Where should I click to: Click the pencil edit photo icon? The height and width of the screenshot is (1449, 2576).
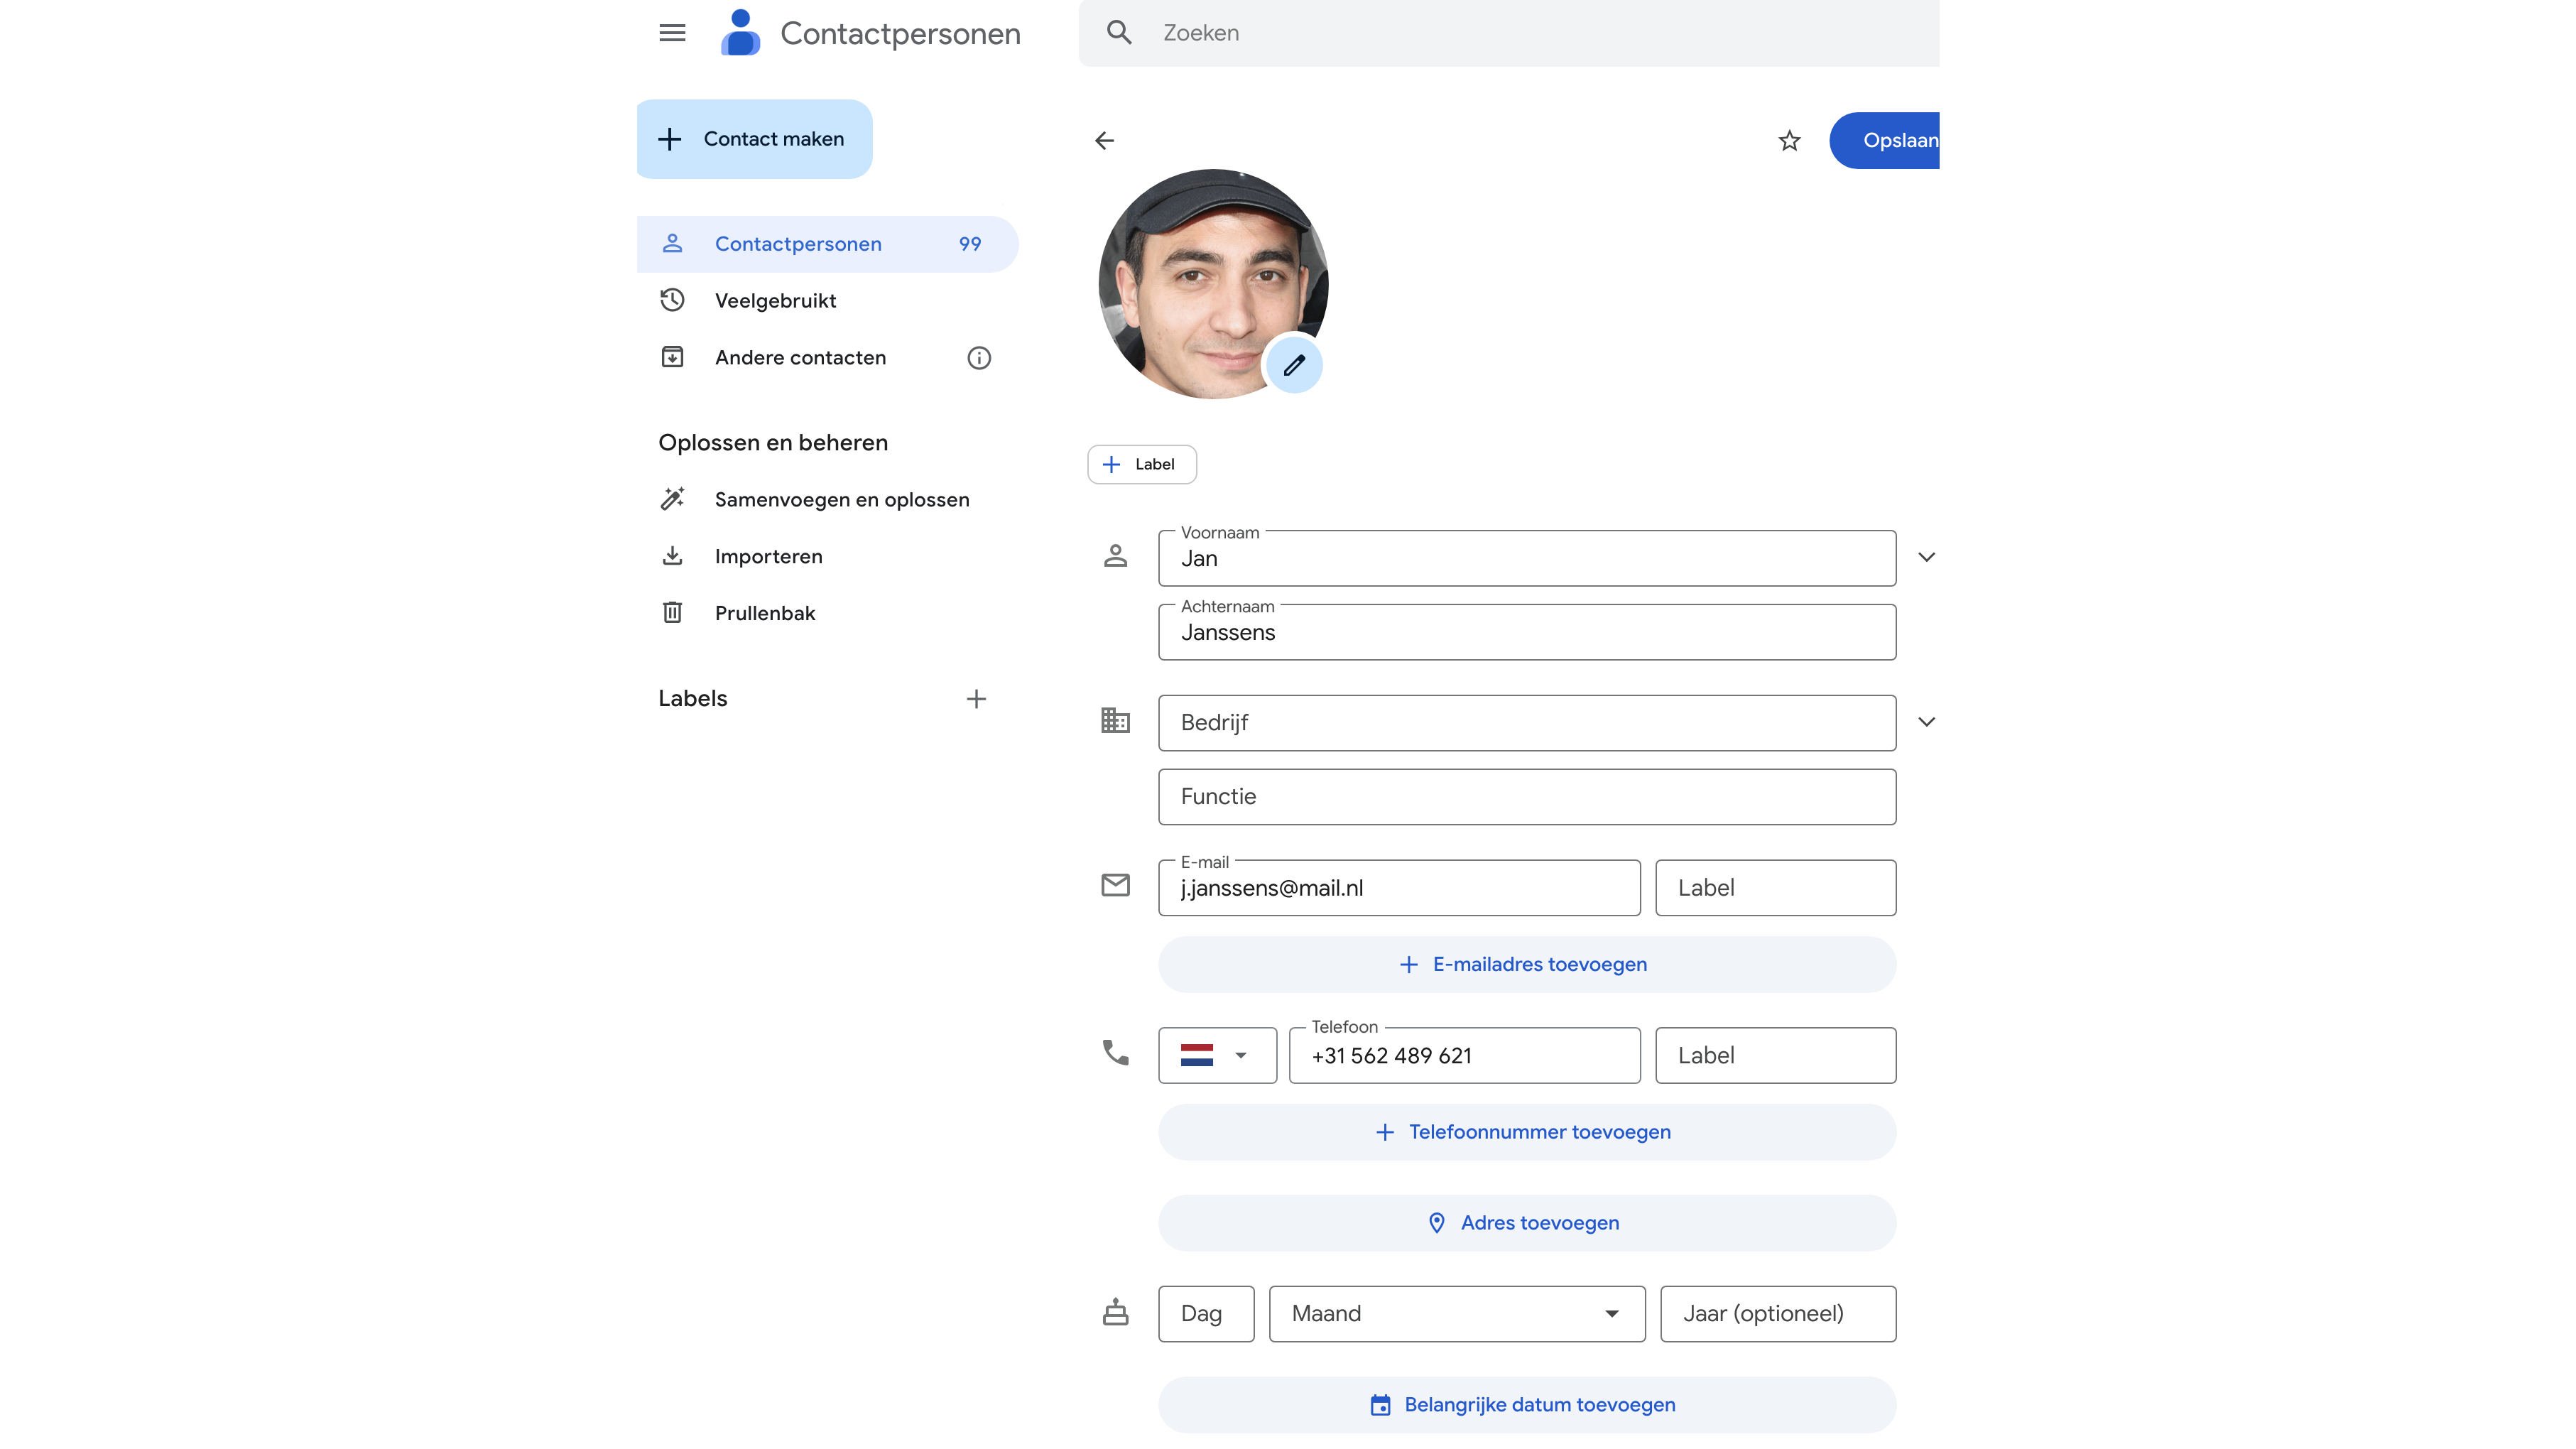tap(1294, 365)
